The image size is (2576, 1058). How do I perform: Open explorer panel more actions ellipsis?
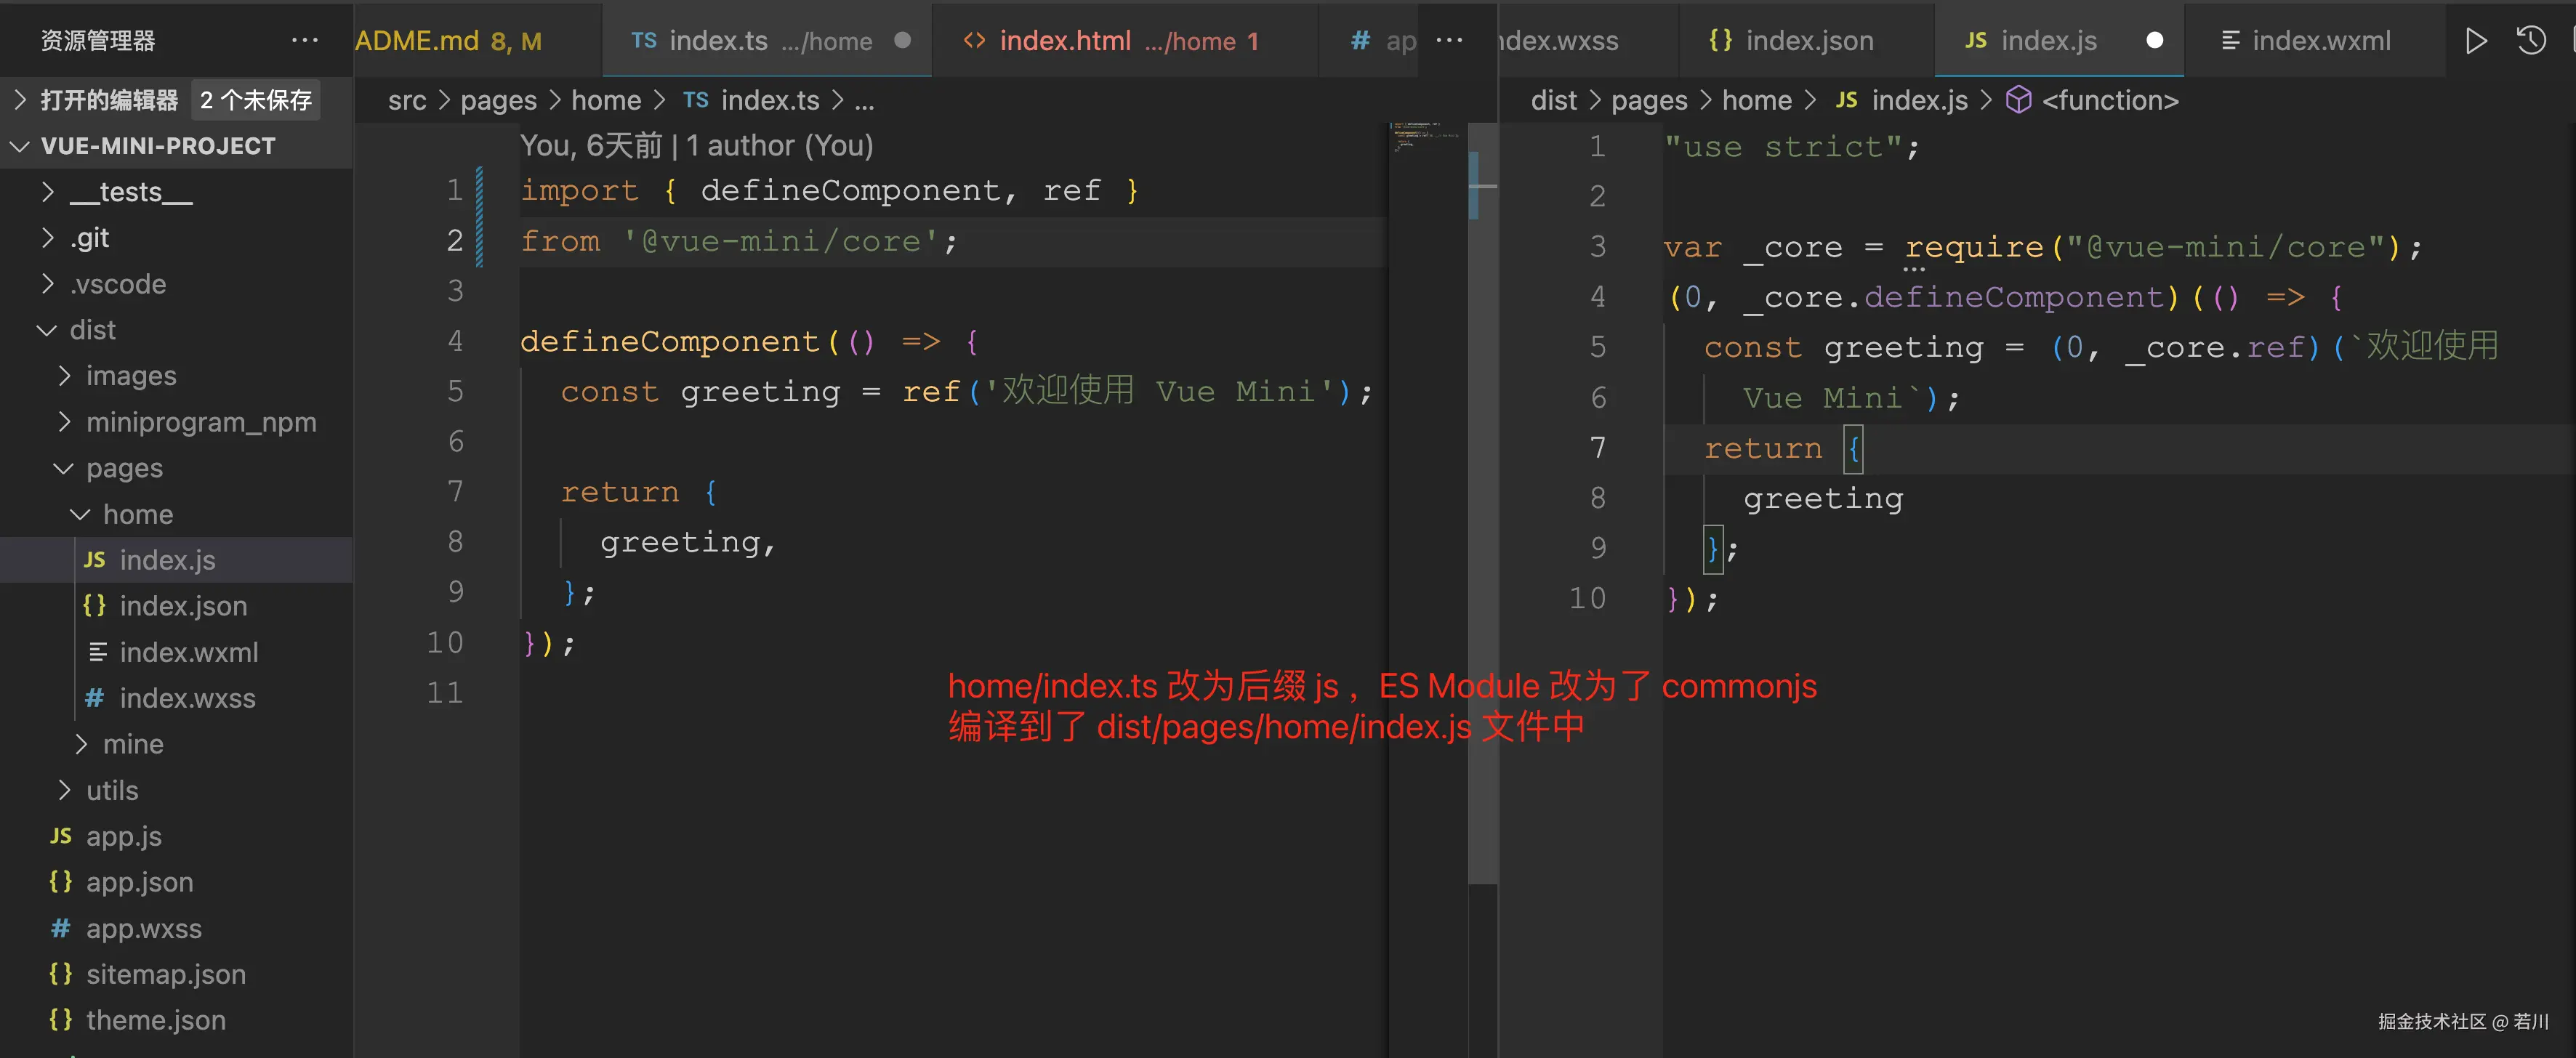[x=304, y=41]
